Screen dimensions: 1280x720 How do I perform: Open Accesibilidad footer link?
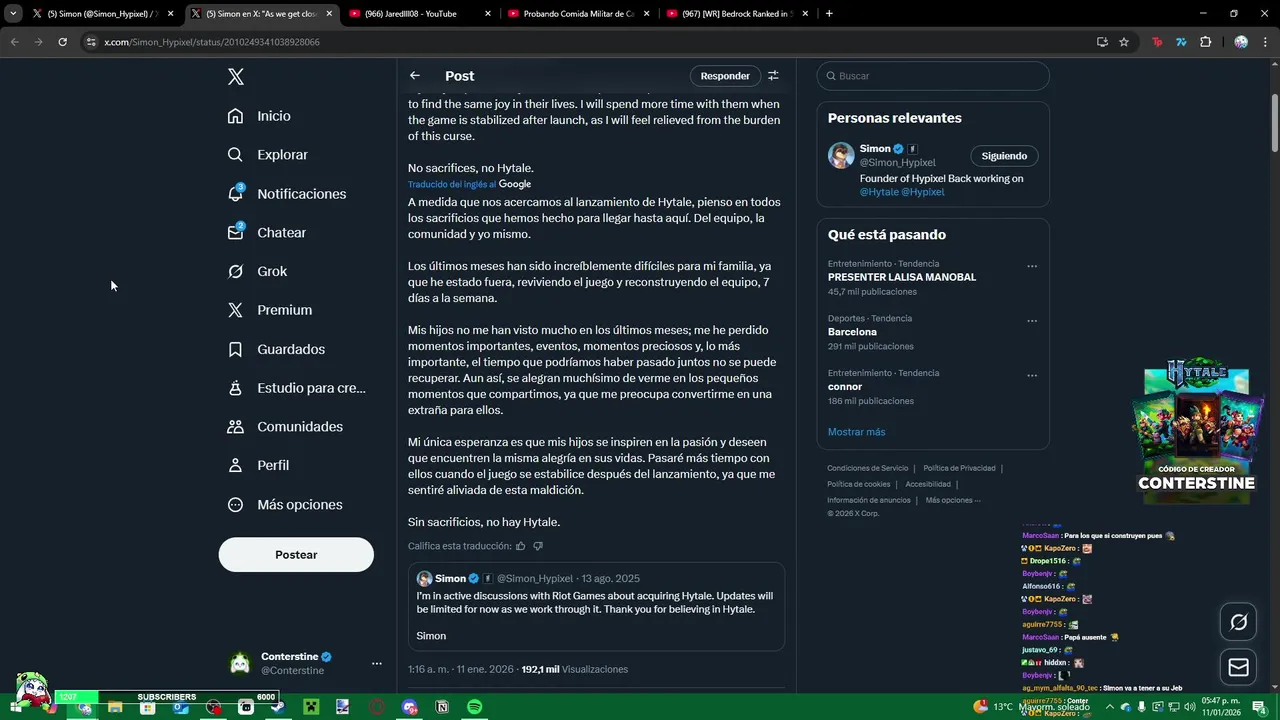click(928, 484)
